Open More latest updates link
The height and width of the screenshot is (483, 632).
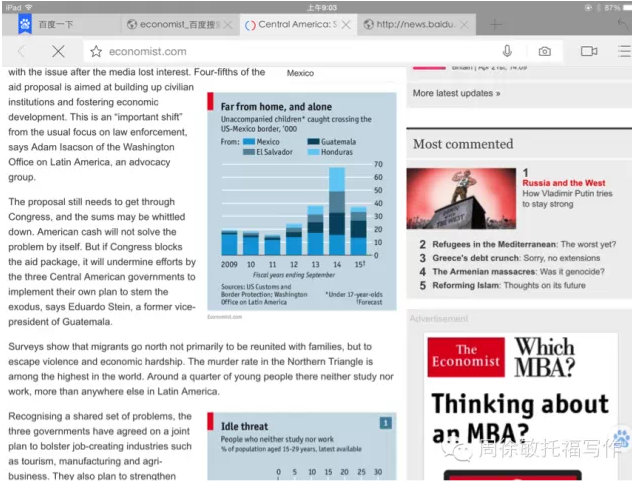pos(456,93)
